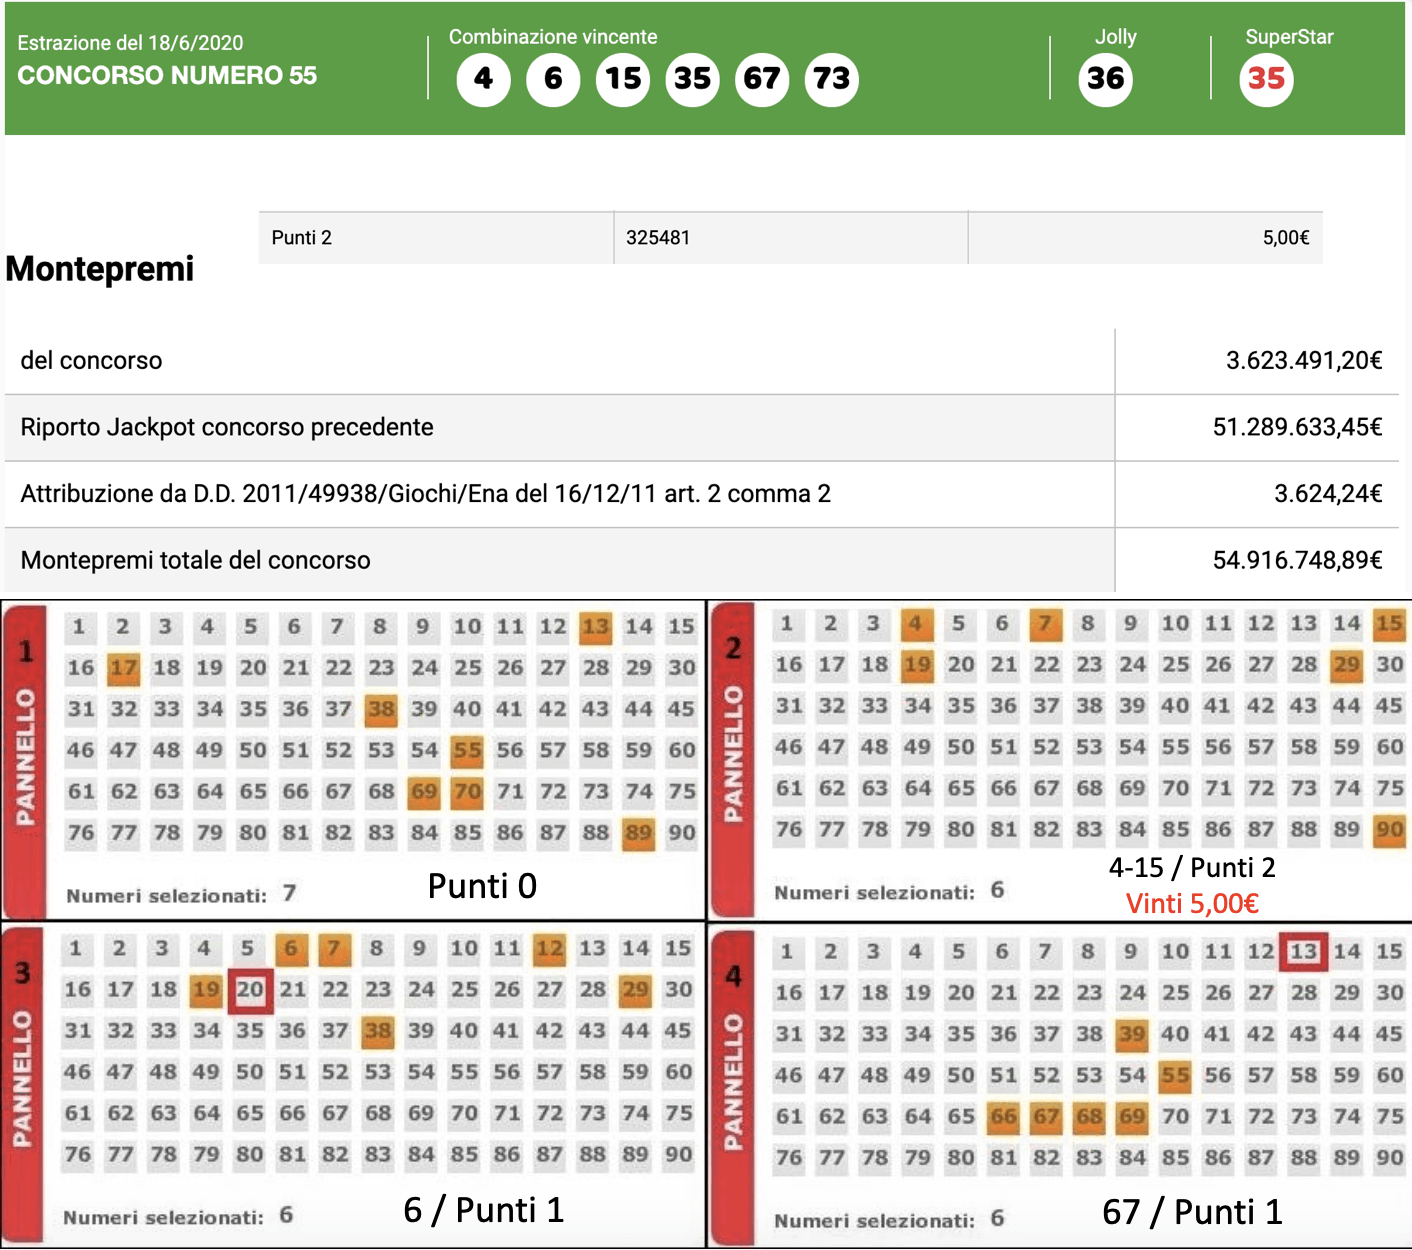Toggle red-outlined number 20 in Pannello 3
The image size is (1412, 1250).
click(249, 990)
